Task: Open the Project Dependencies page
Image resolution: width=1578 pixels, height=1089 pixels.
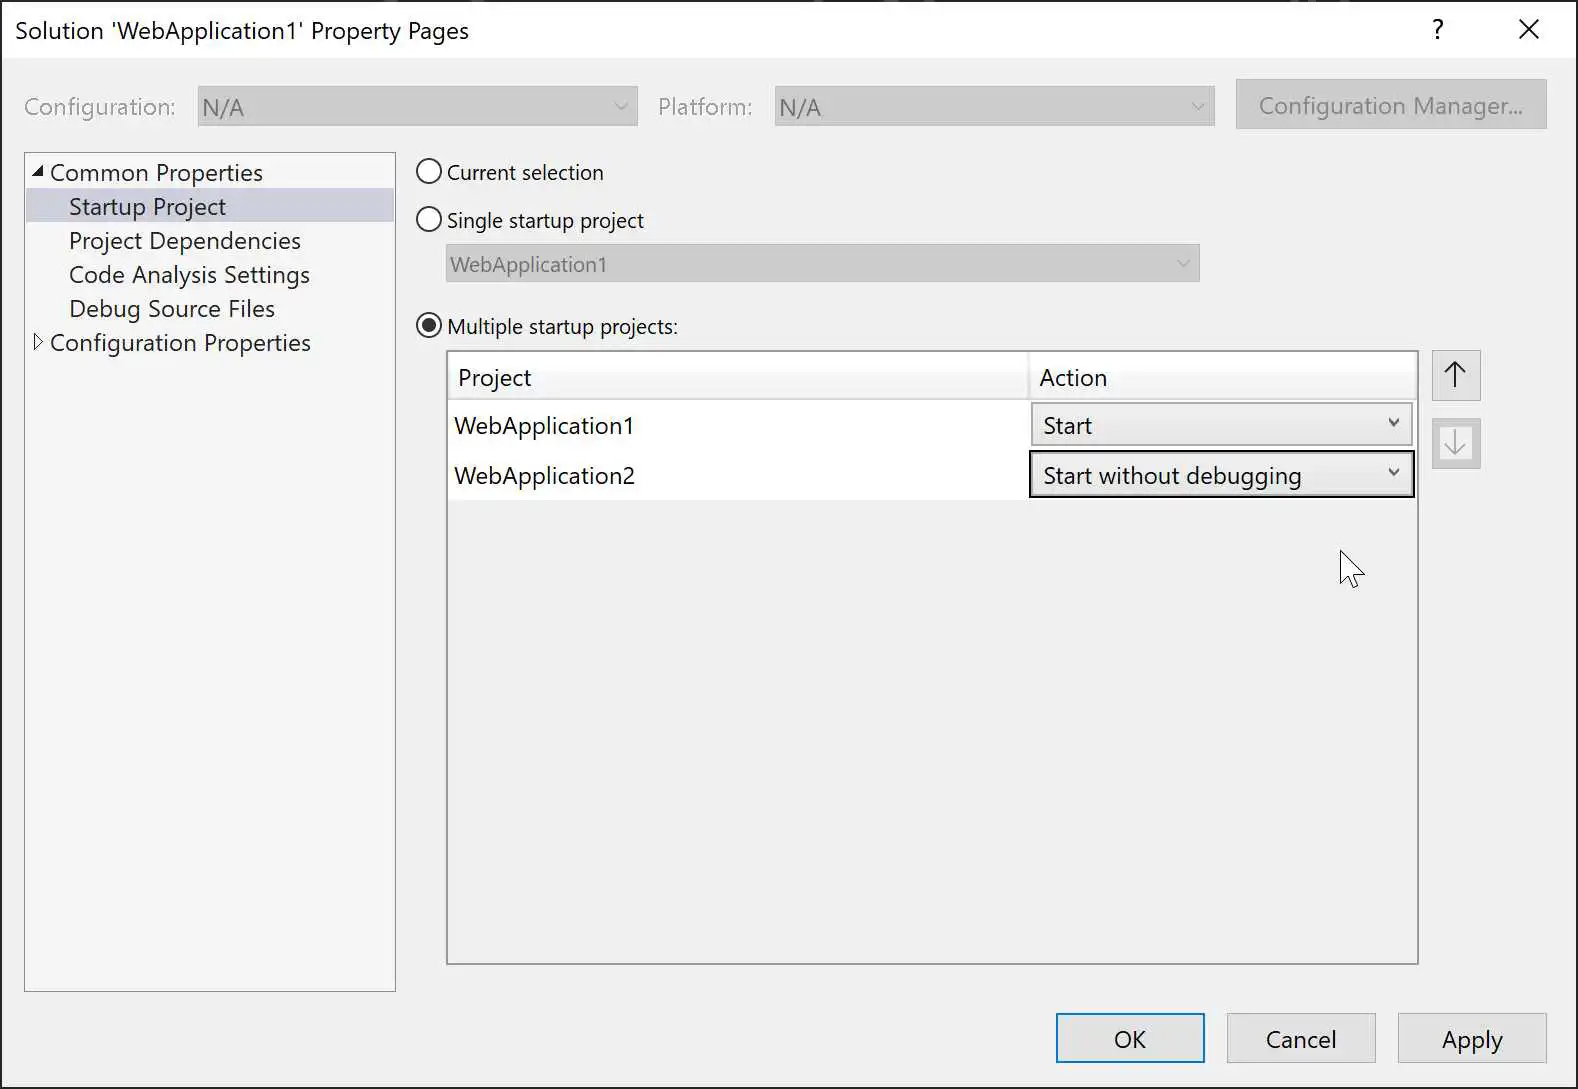Action: 184,241
